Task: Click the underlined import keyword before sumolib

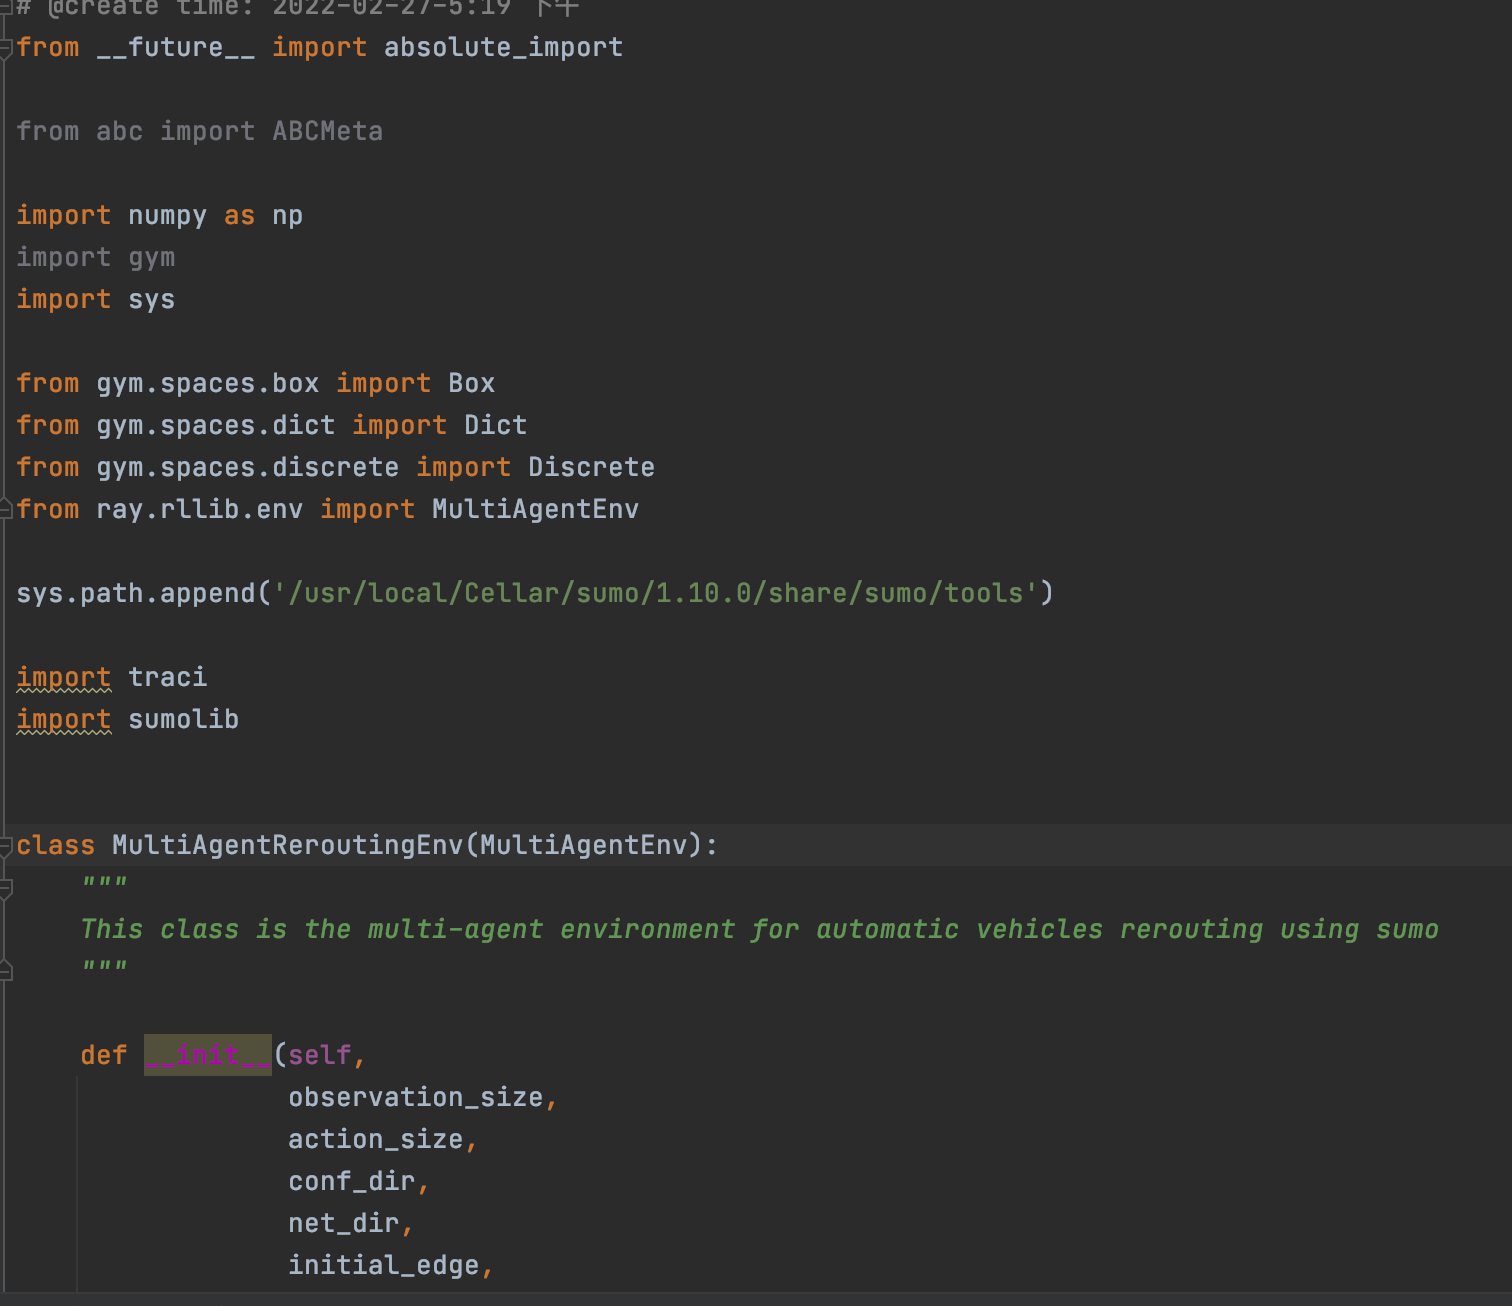Action: coord(63,719)
